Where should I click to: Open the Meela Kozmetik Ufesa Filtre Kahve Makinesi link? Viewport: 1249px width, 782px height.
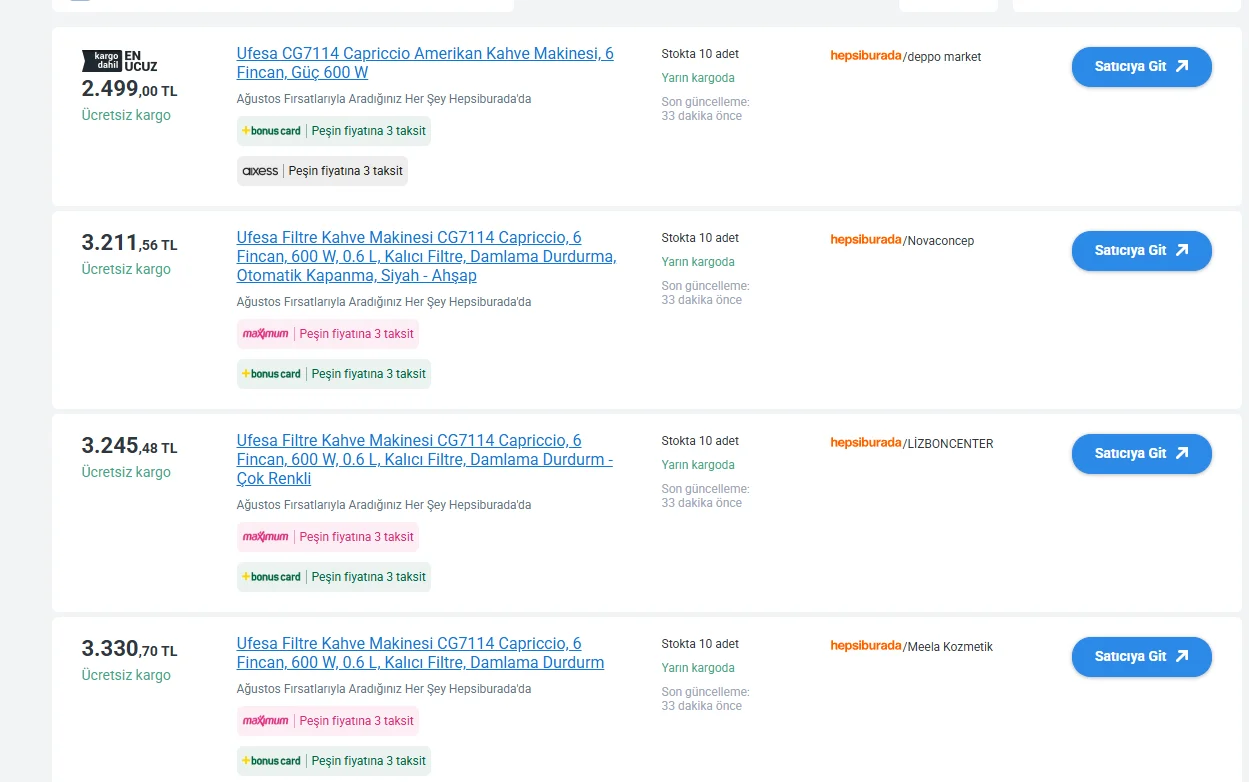(420, 653)
